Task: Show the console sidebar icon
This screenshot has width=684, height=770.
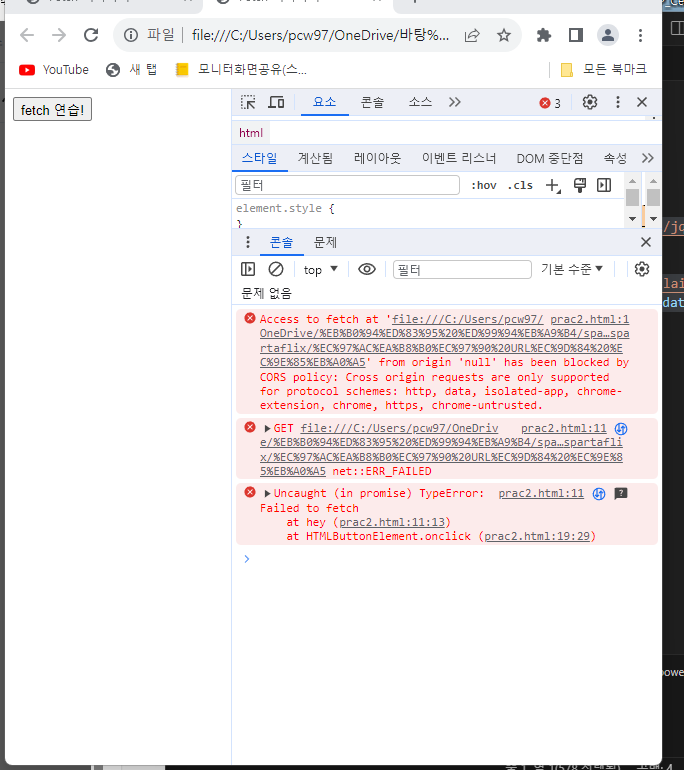Action: tap(248, 269)
